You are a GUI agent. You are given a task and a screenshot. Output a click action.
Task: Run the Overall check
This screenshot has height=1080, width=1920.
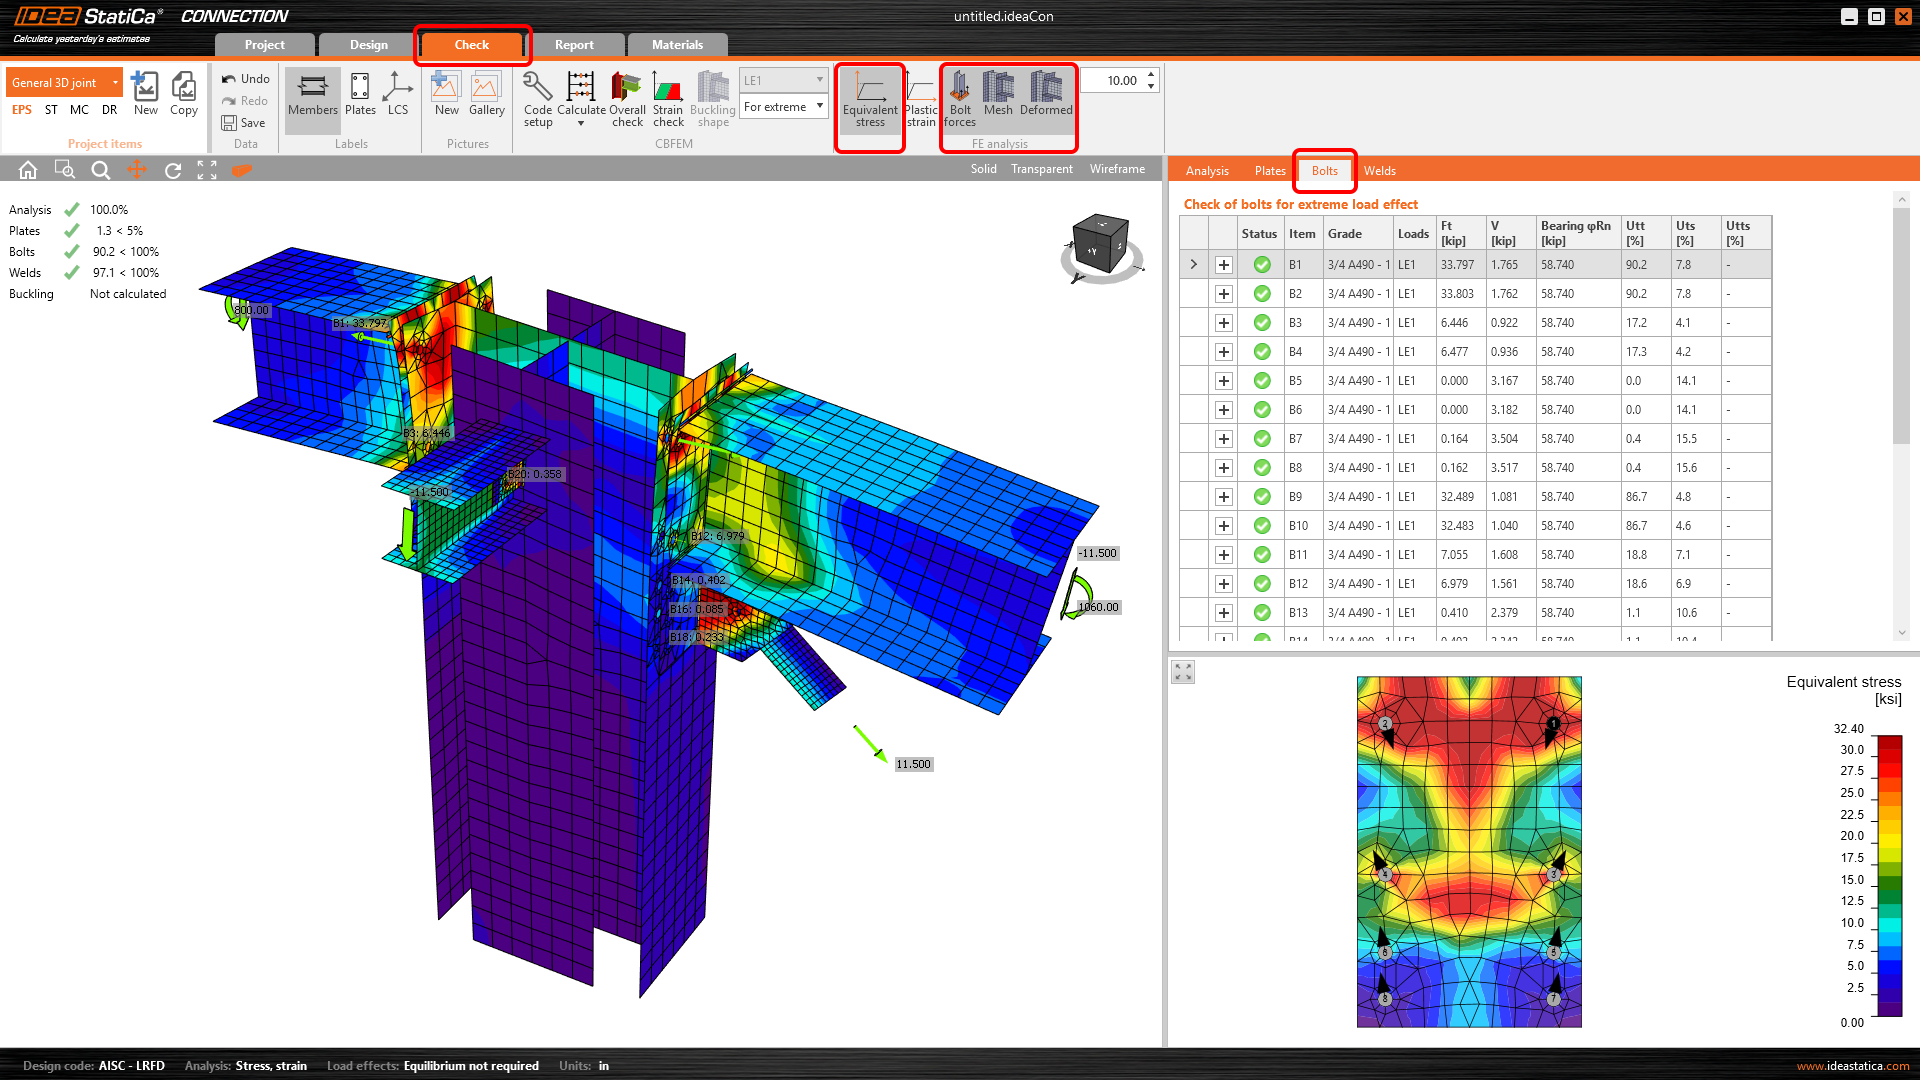coord(627,99)
